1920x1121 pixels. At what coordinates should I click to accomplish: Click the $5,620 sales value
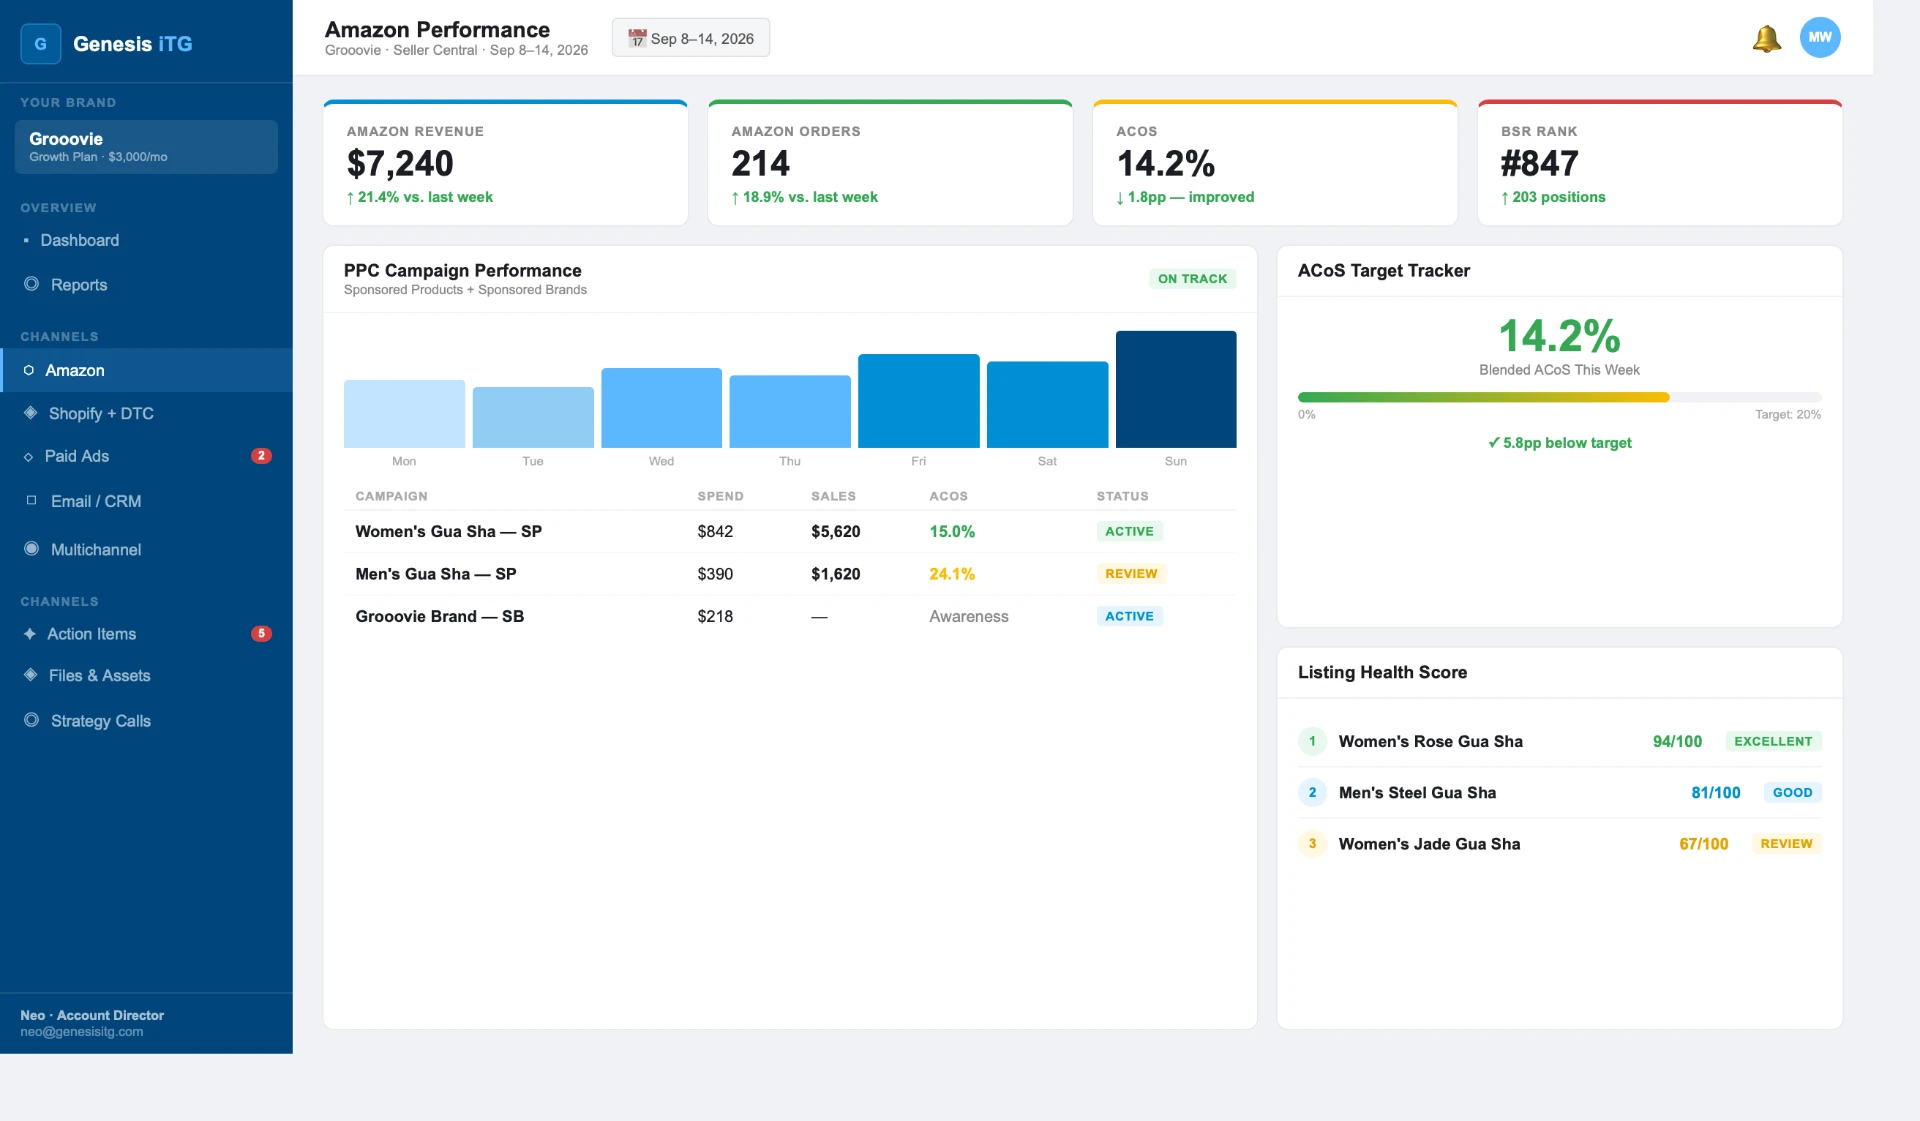point(836,531)
